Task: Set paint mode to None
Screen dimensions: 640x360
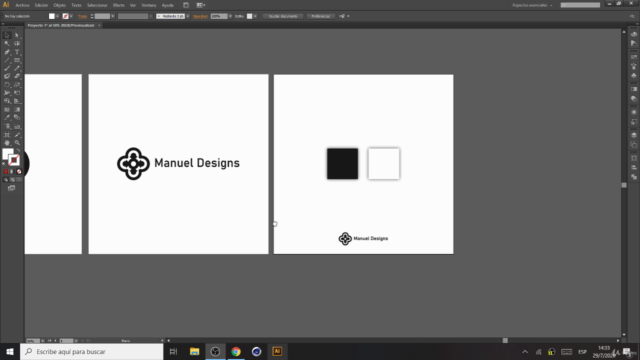Action: pyautogui.click(x=19, y=172)
